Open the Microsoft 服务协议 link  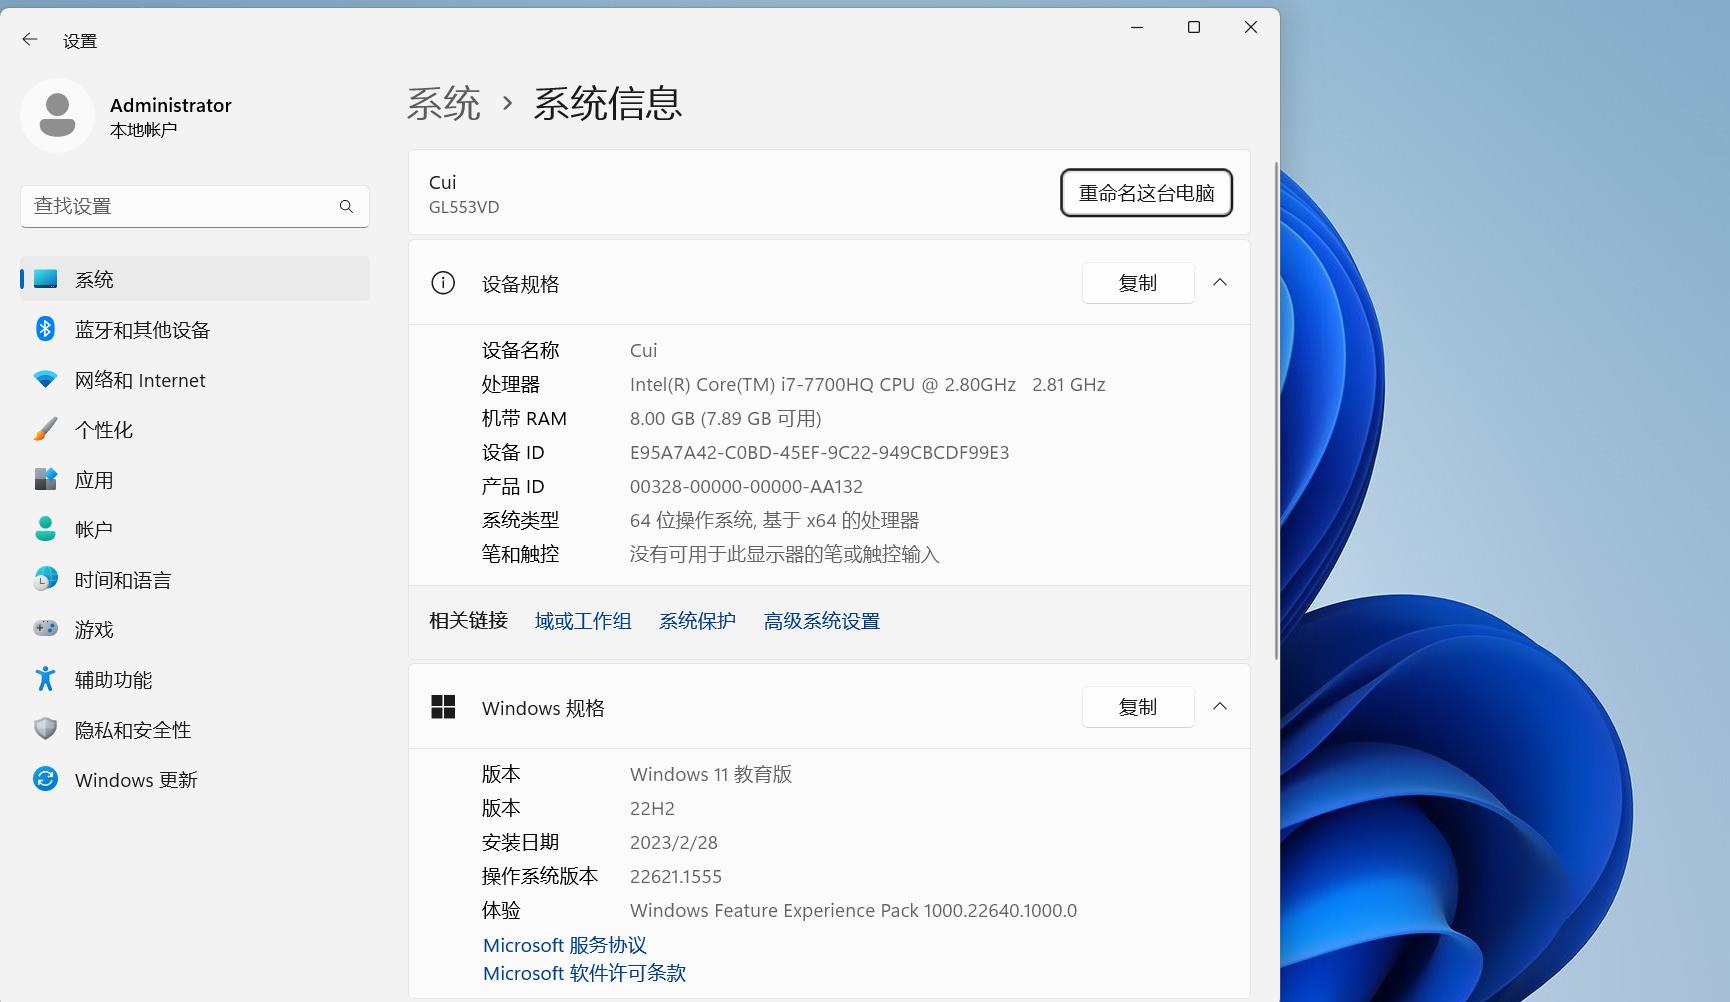564,944
